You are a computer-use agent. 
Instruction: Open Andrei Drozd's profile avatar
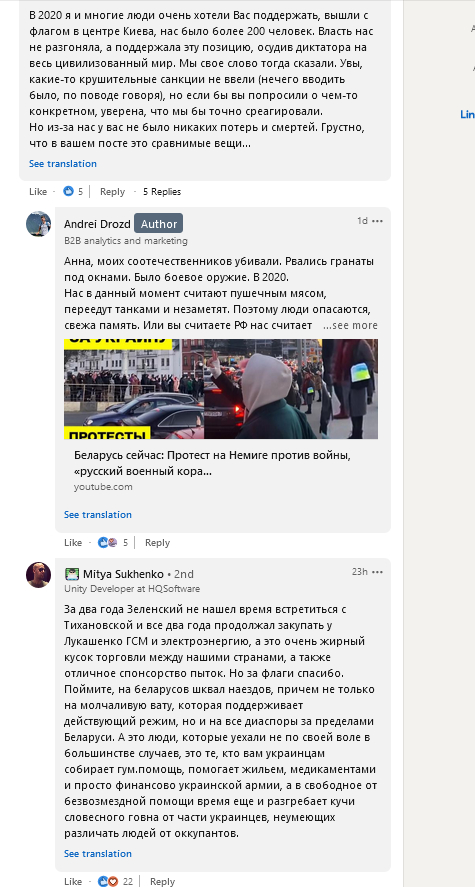(x=38, y=224)
